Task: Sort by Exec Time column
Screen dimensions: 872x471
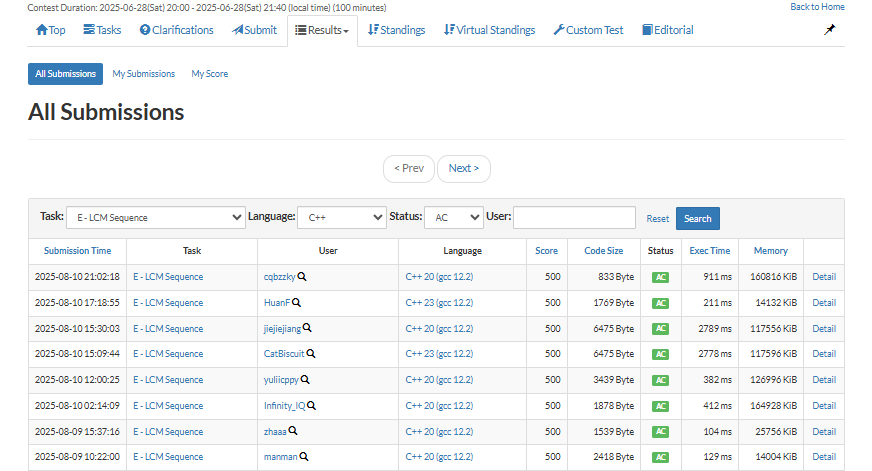Action: pos(710,251)
